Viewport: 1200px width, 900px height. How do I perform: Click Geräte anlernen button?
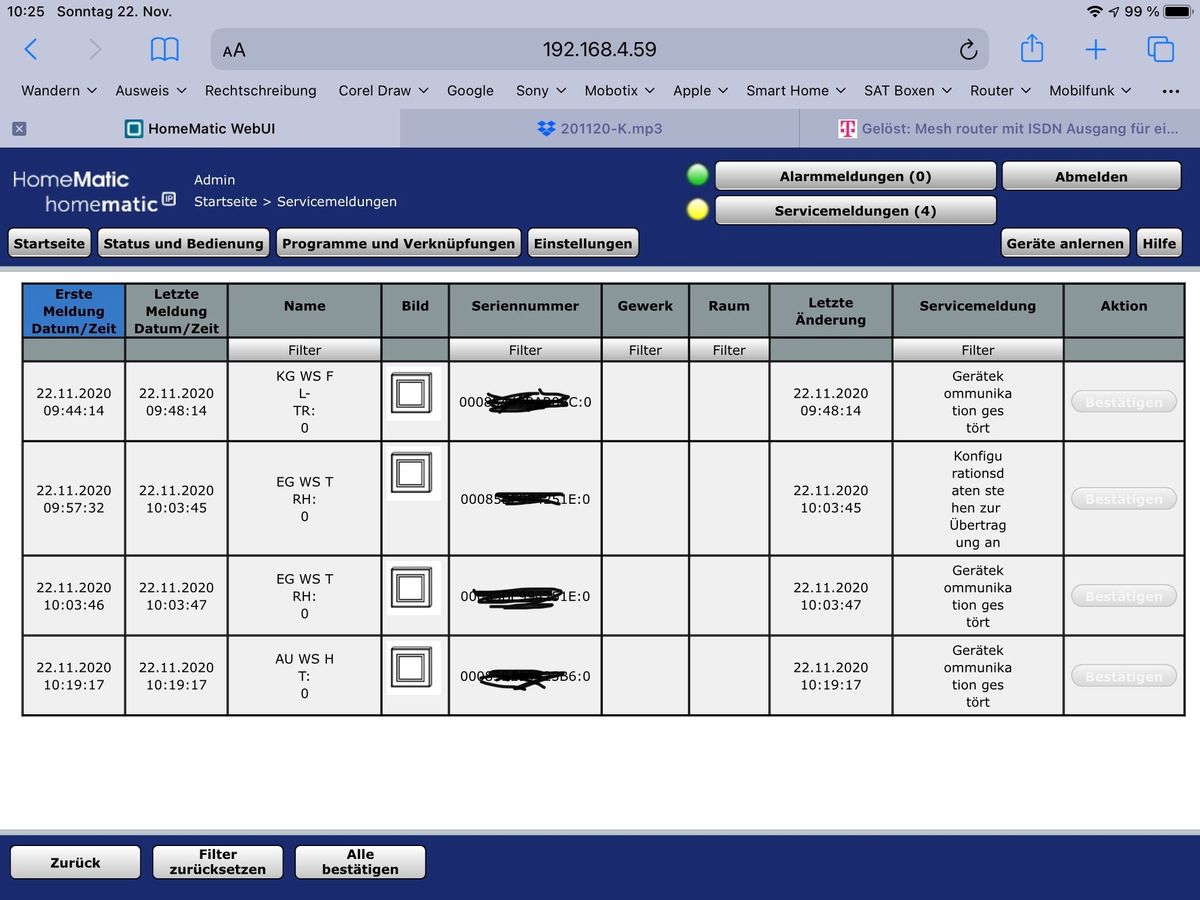(1065, 243)
